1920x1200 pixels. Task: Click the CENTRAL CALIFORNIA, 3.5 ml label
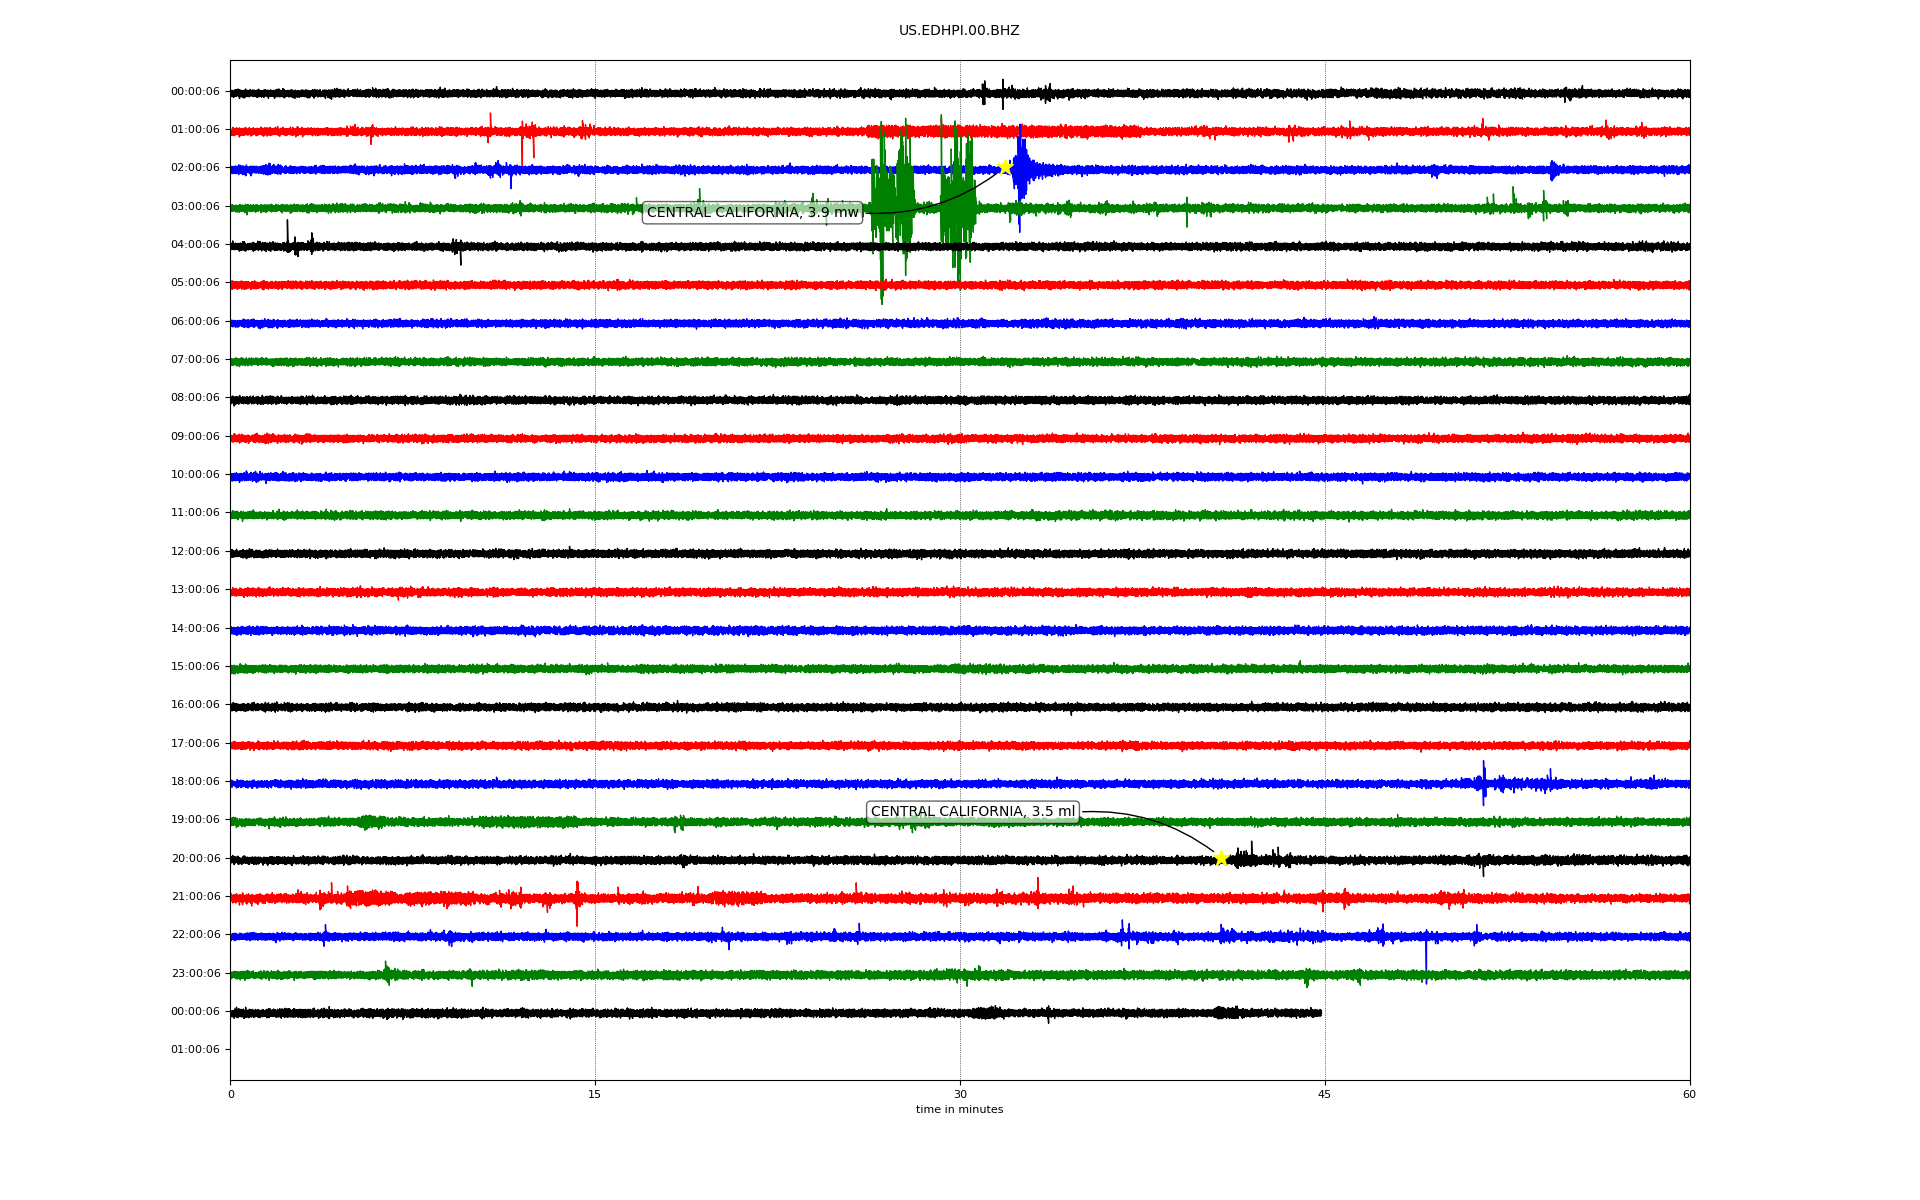click(x=972, y=812)
